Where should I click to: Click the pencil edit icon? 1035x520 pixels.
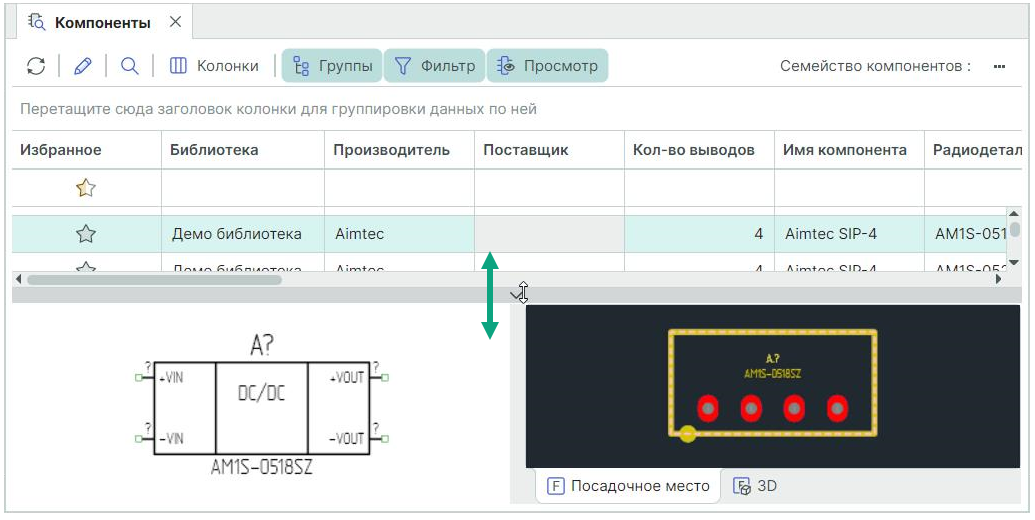pyautogui.click(x=83, y=66)
